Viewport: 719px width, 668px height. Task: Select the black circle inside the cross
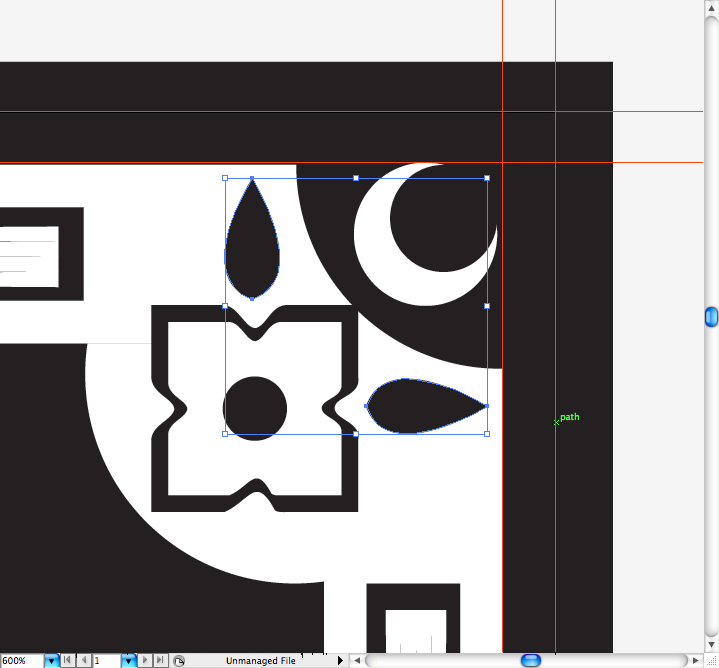(x=255, y=409)
